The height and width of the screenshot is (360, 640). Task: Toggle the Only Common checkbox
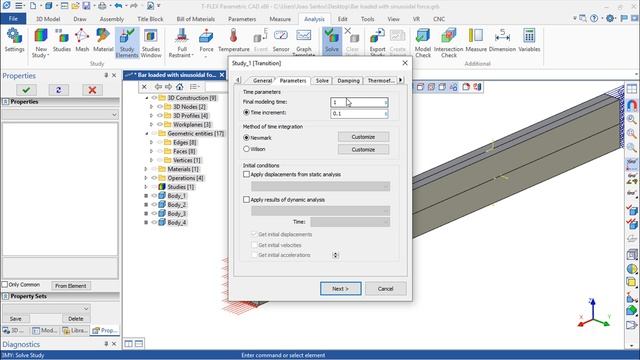tap(5, 284)
